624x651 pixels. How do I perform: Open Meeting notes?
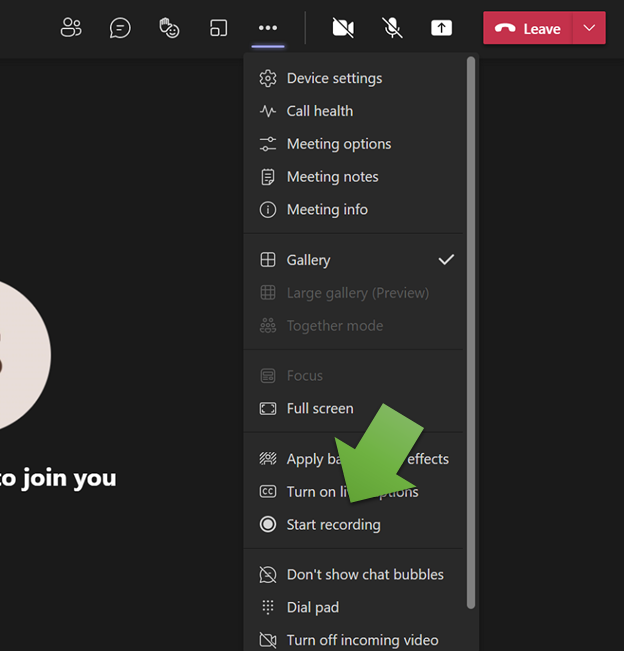click(354, 177)
